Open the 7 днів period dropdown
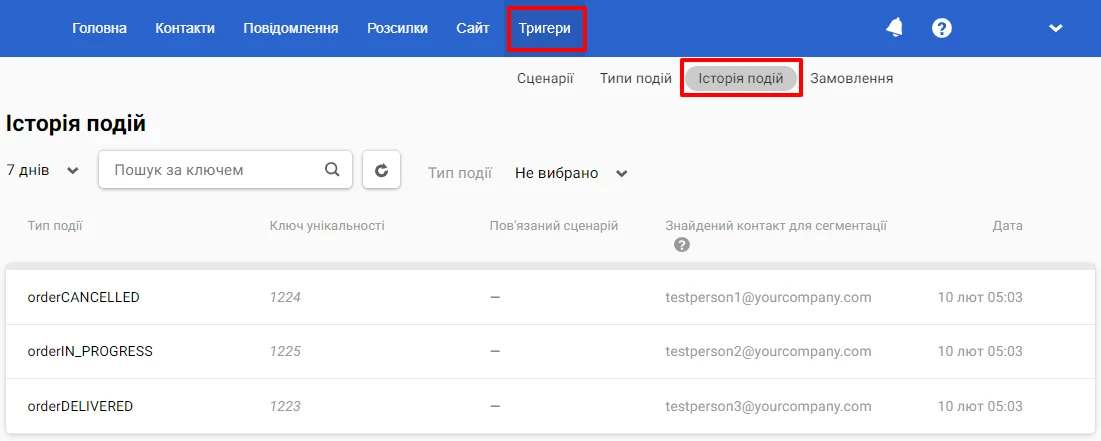The image size is (1101, 441). click(x=42, y=171)
